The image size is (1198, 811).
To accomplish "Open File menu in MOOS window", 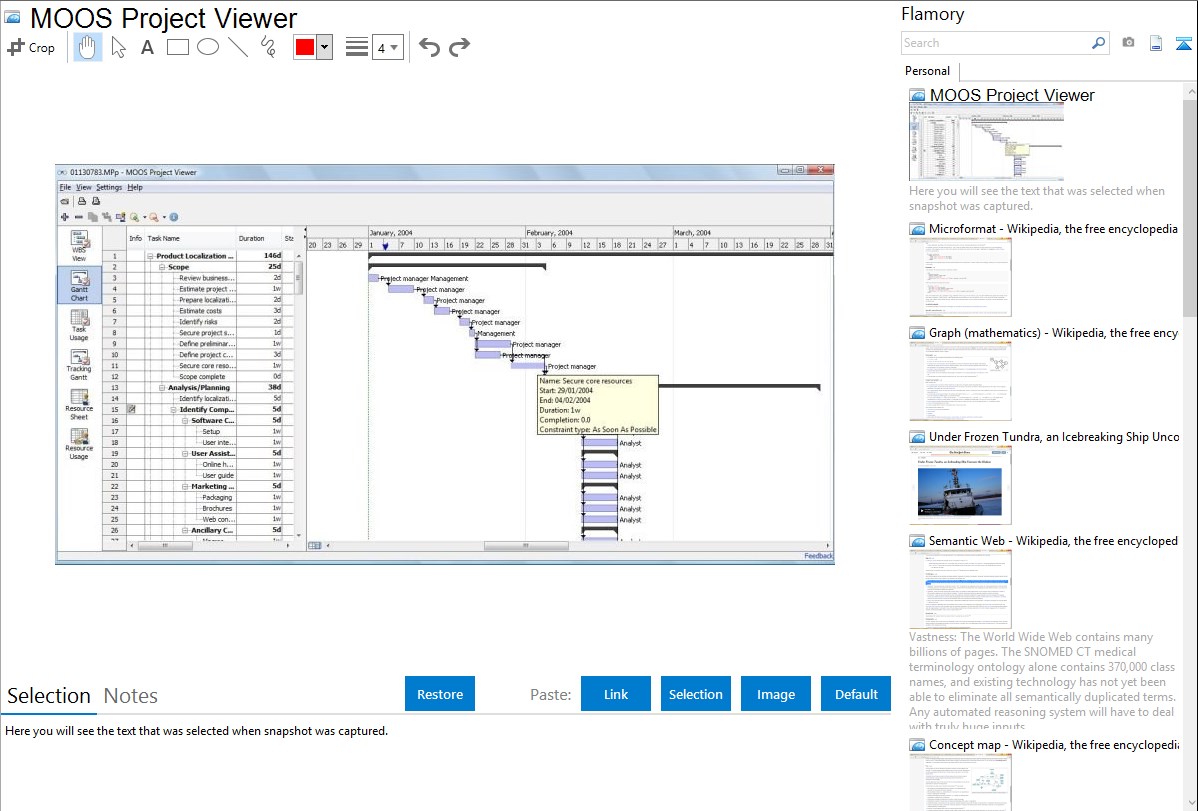I will point(65,187).
